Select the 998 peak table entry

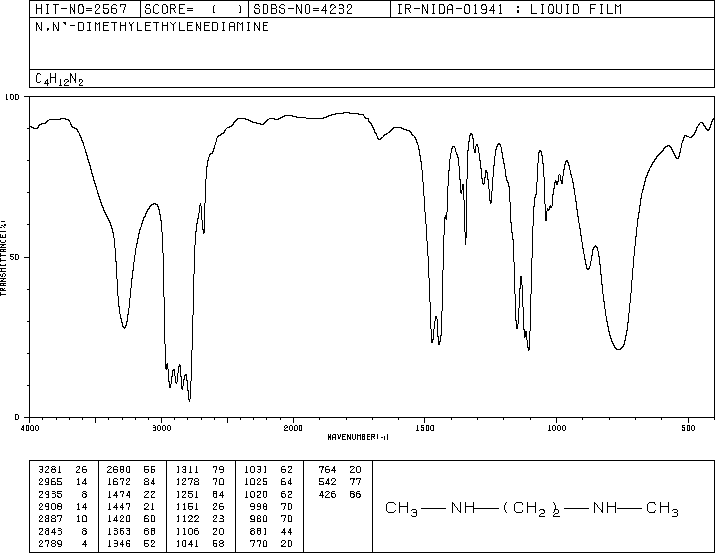(259, 506)
